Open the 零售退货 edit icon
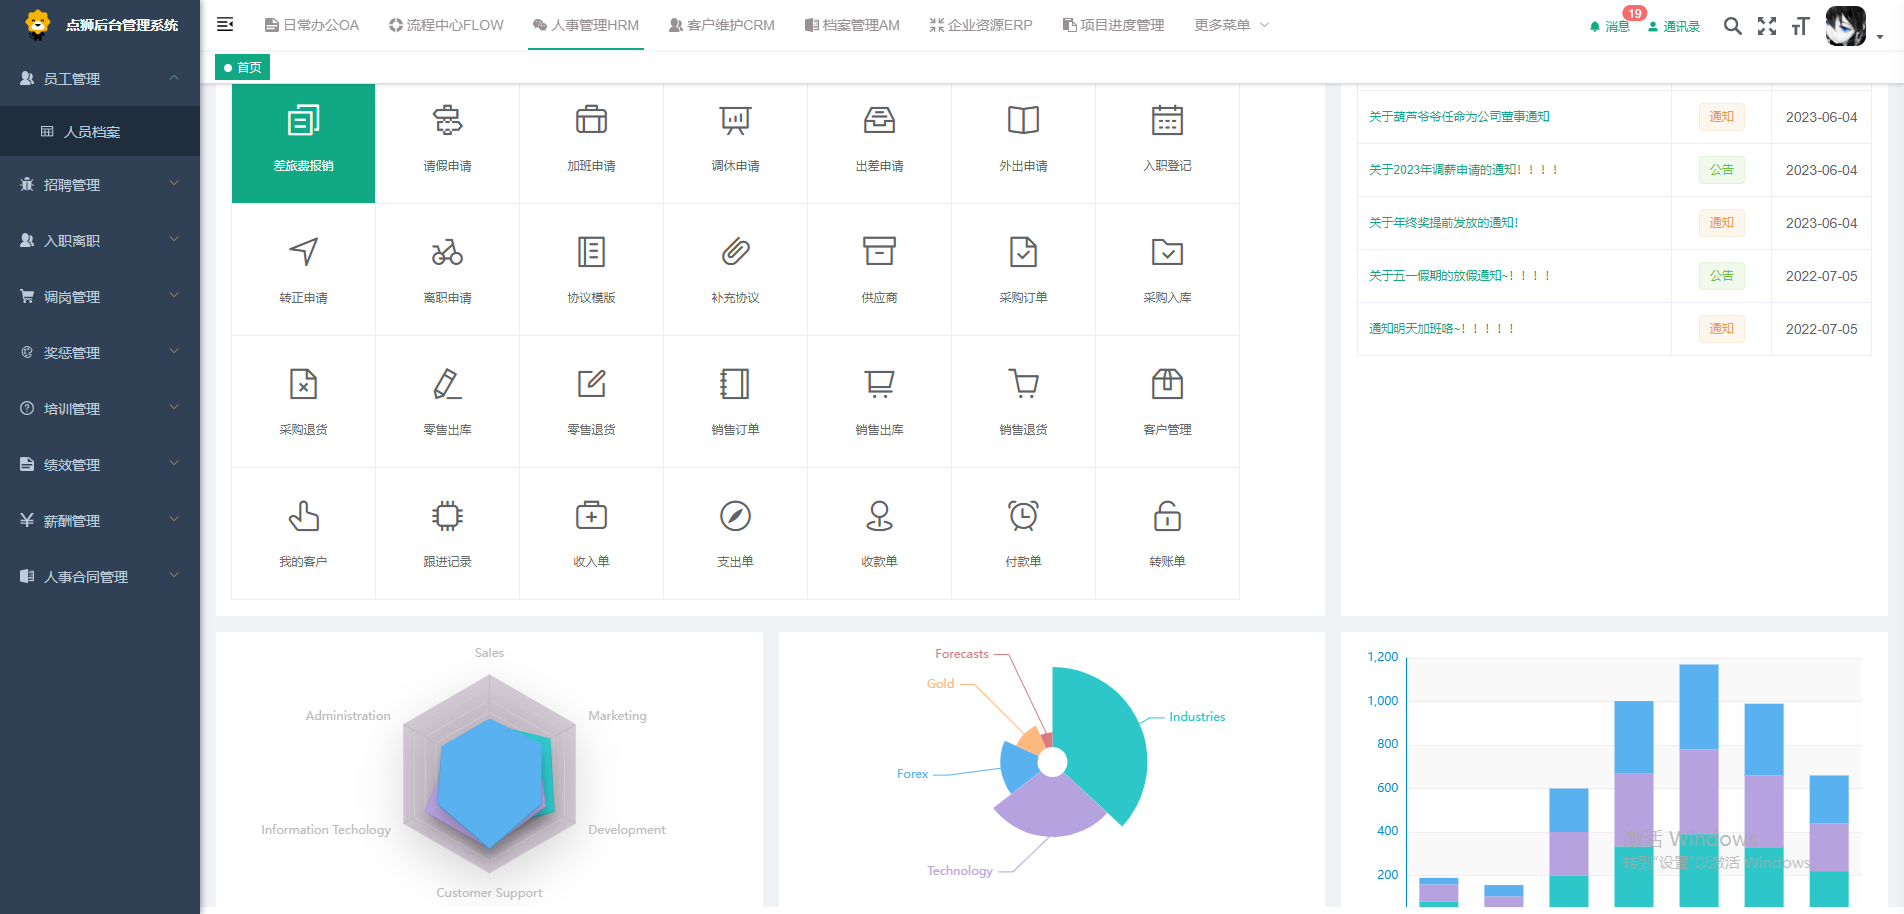Image resolution: width=1904 pixels, height=914 pixels. (x=591, y=384)
